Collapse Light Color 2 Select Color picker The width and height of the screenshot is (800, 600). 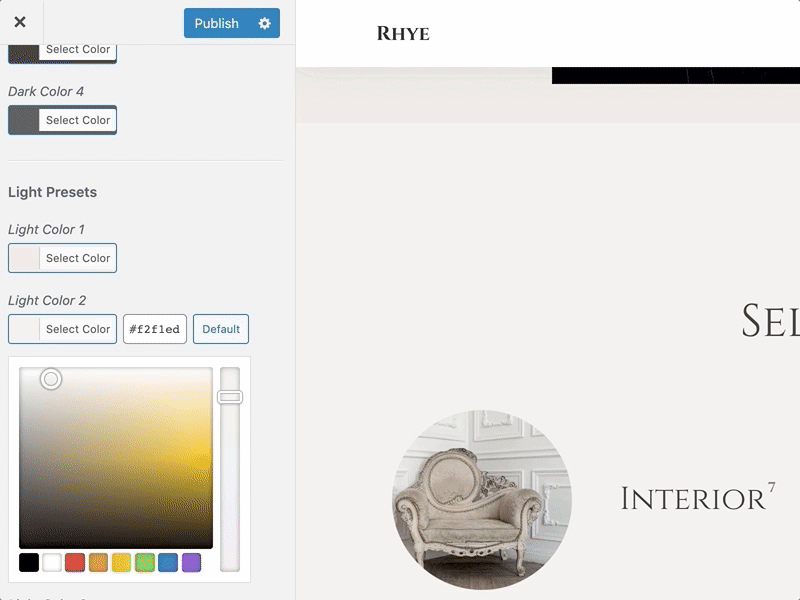pos(62,329)
